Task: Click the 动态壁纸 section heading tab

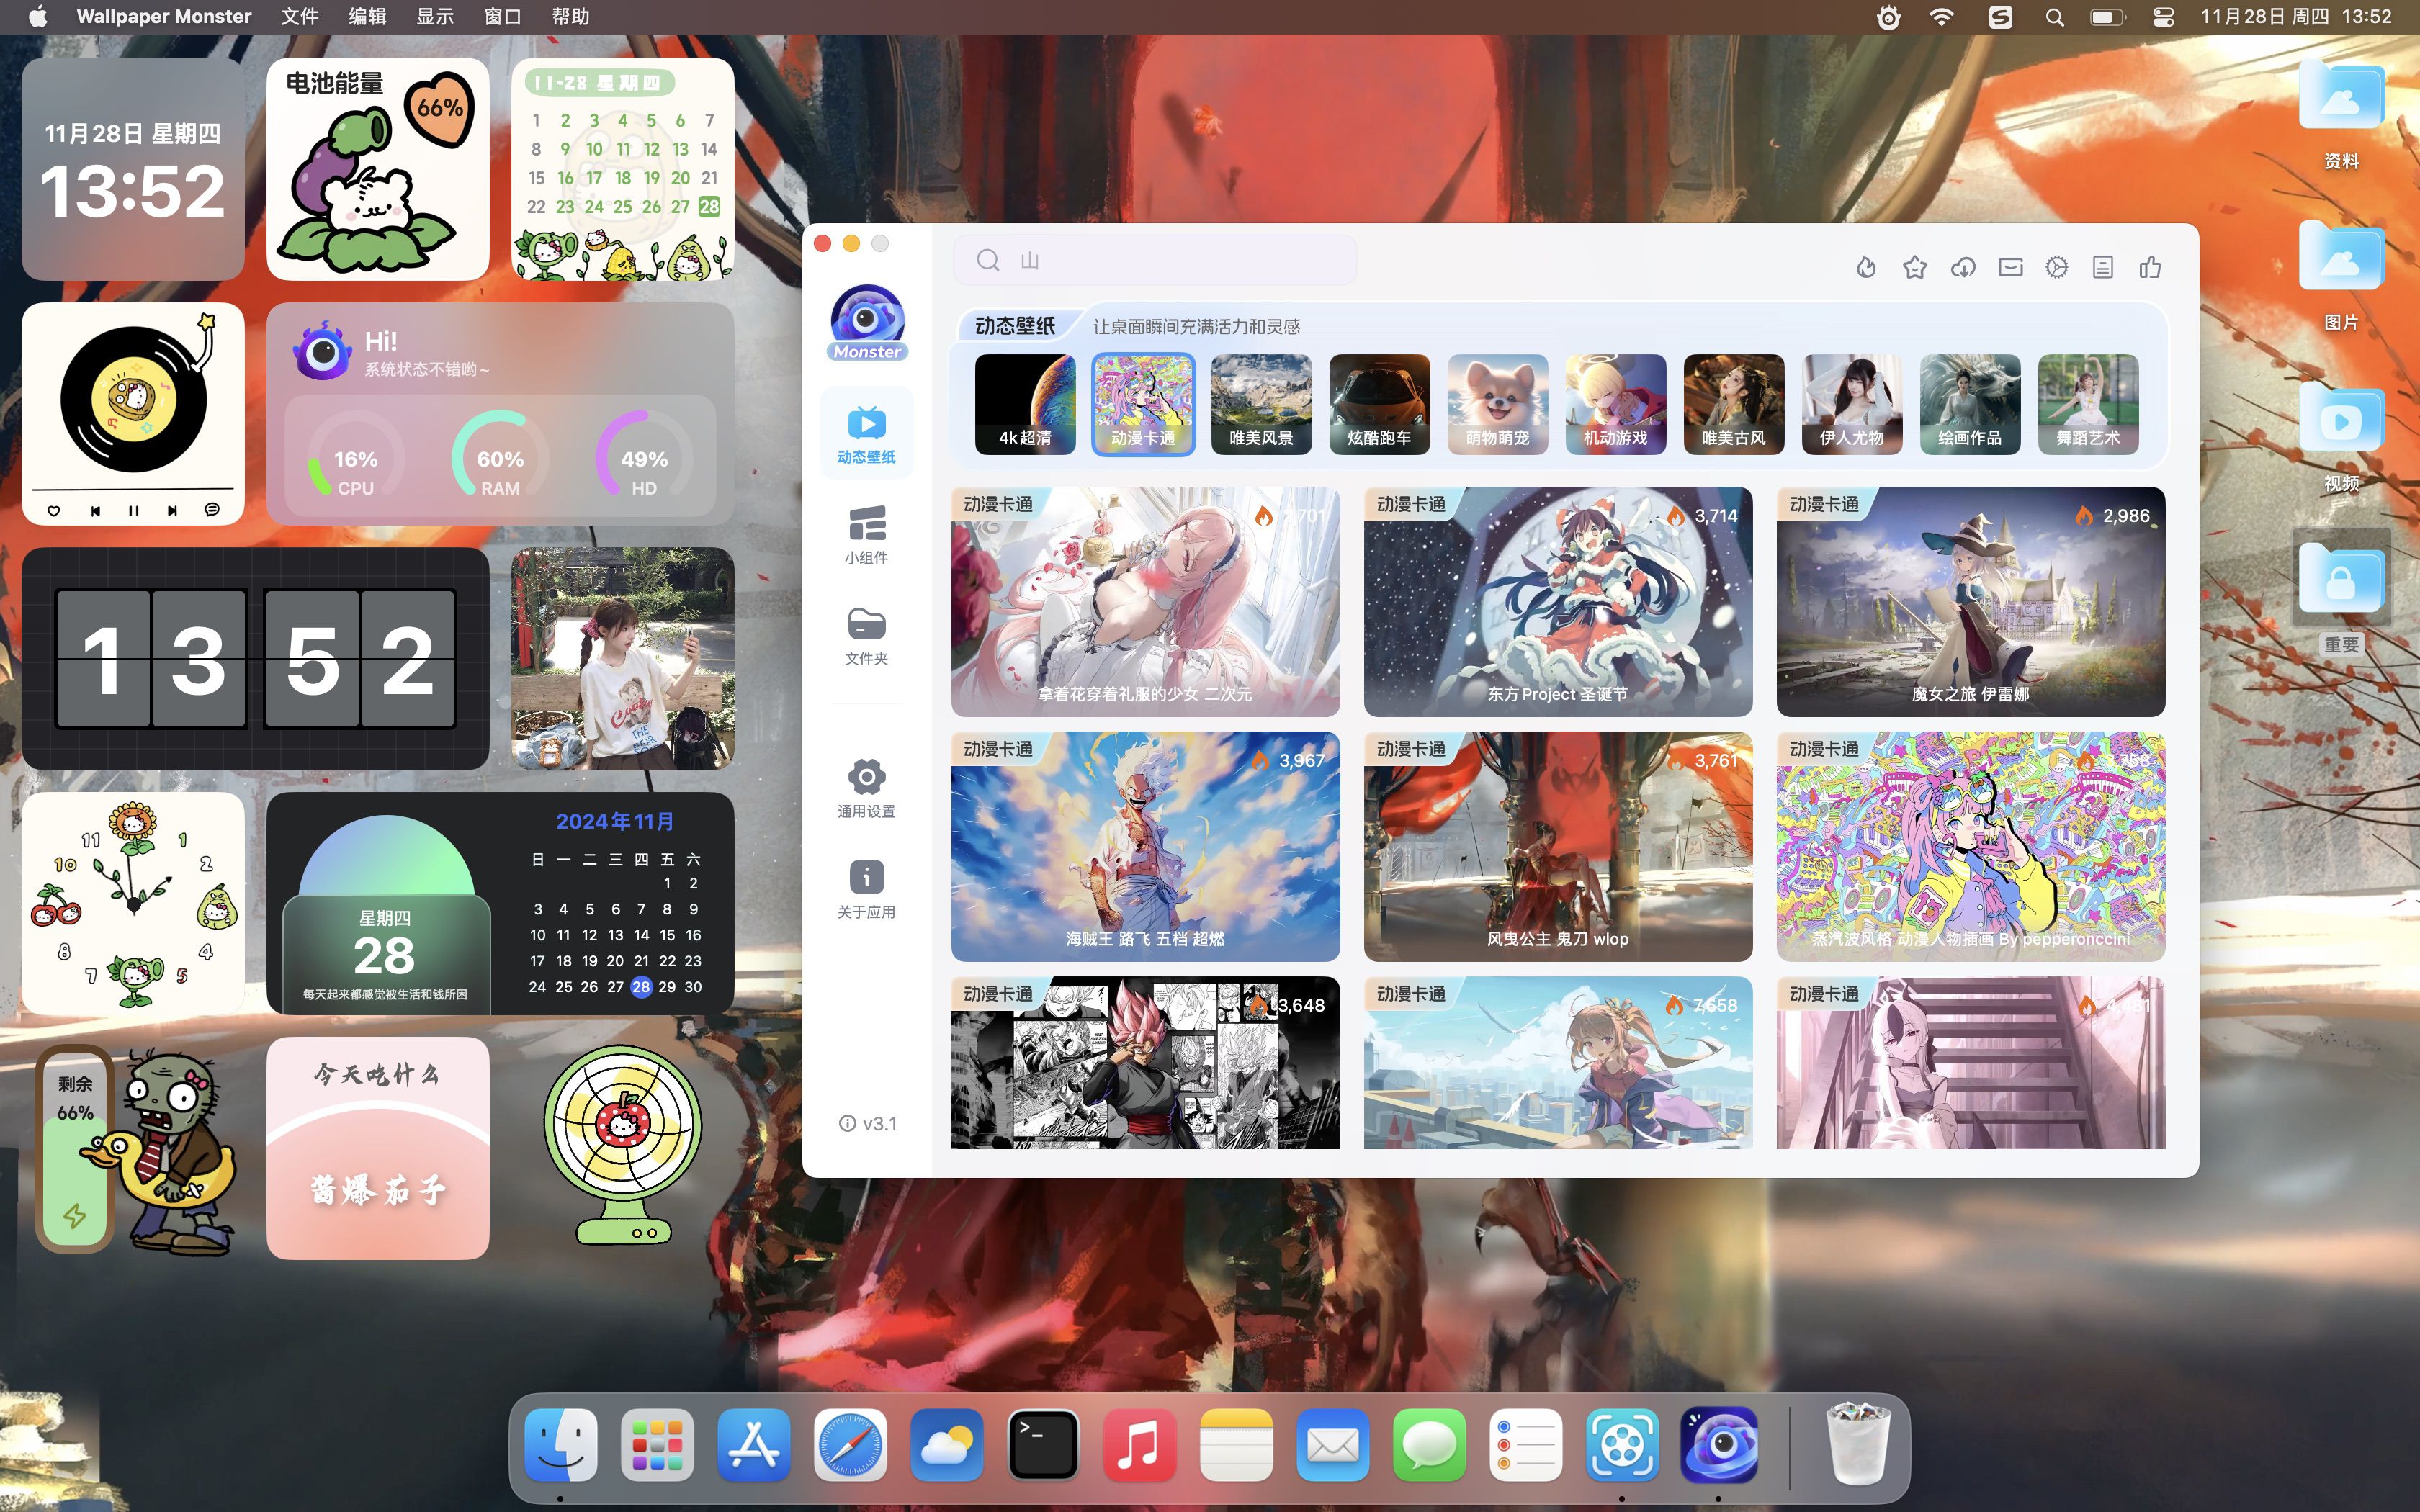Action: (1015, 326)
